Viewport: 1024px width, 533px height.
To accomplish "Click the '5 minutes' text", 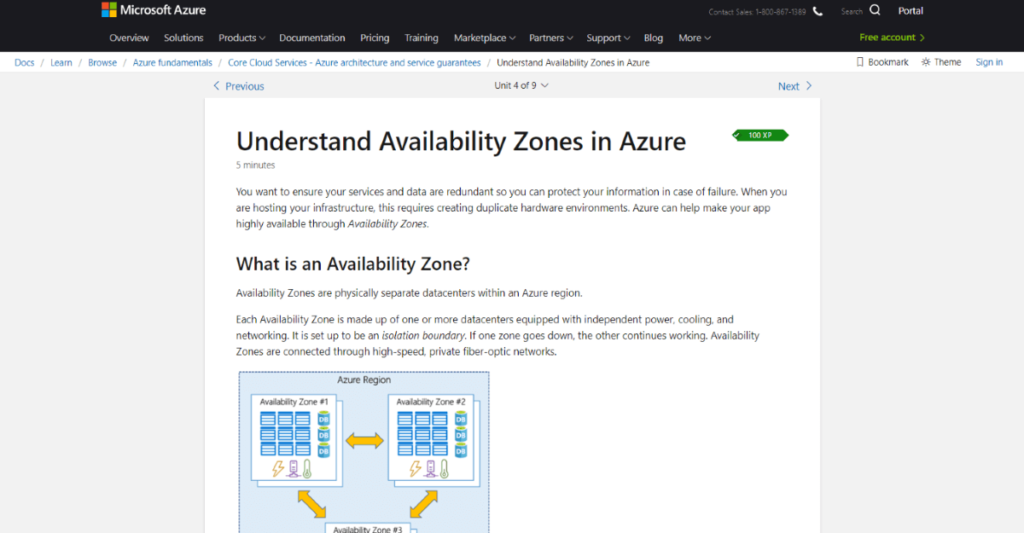I will coord(255,165).
